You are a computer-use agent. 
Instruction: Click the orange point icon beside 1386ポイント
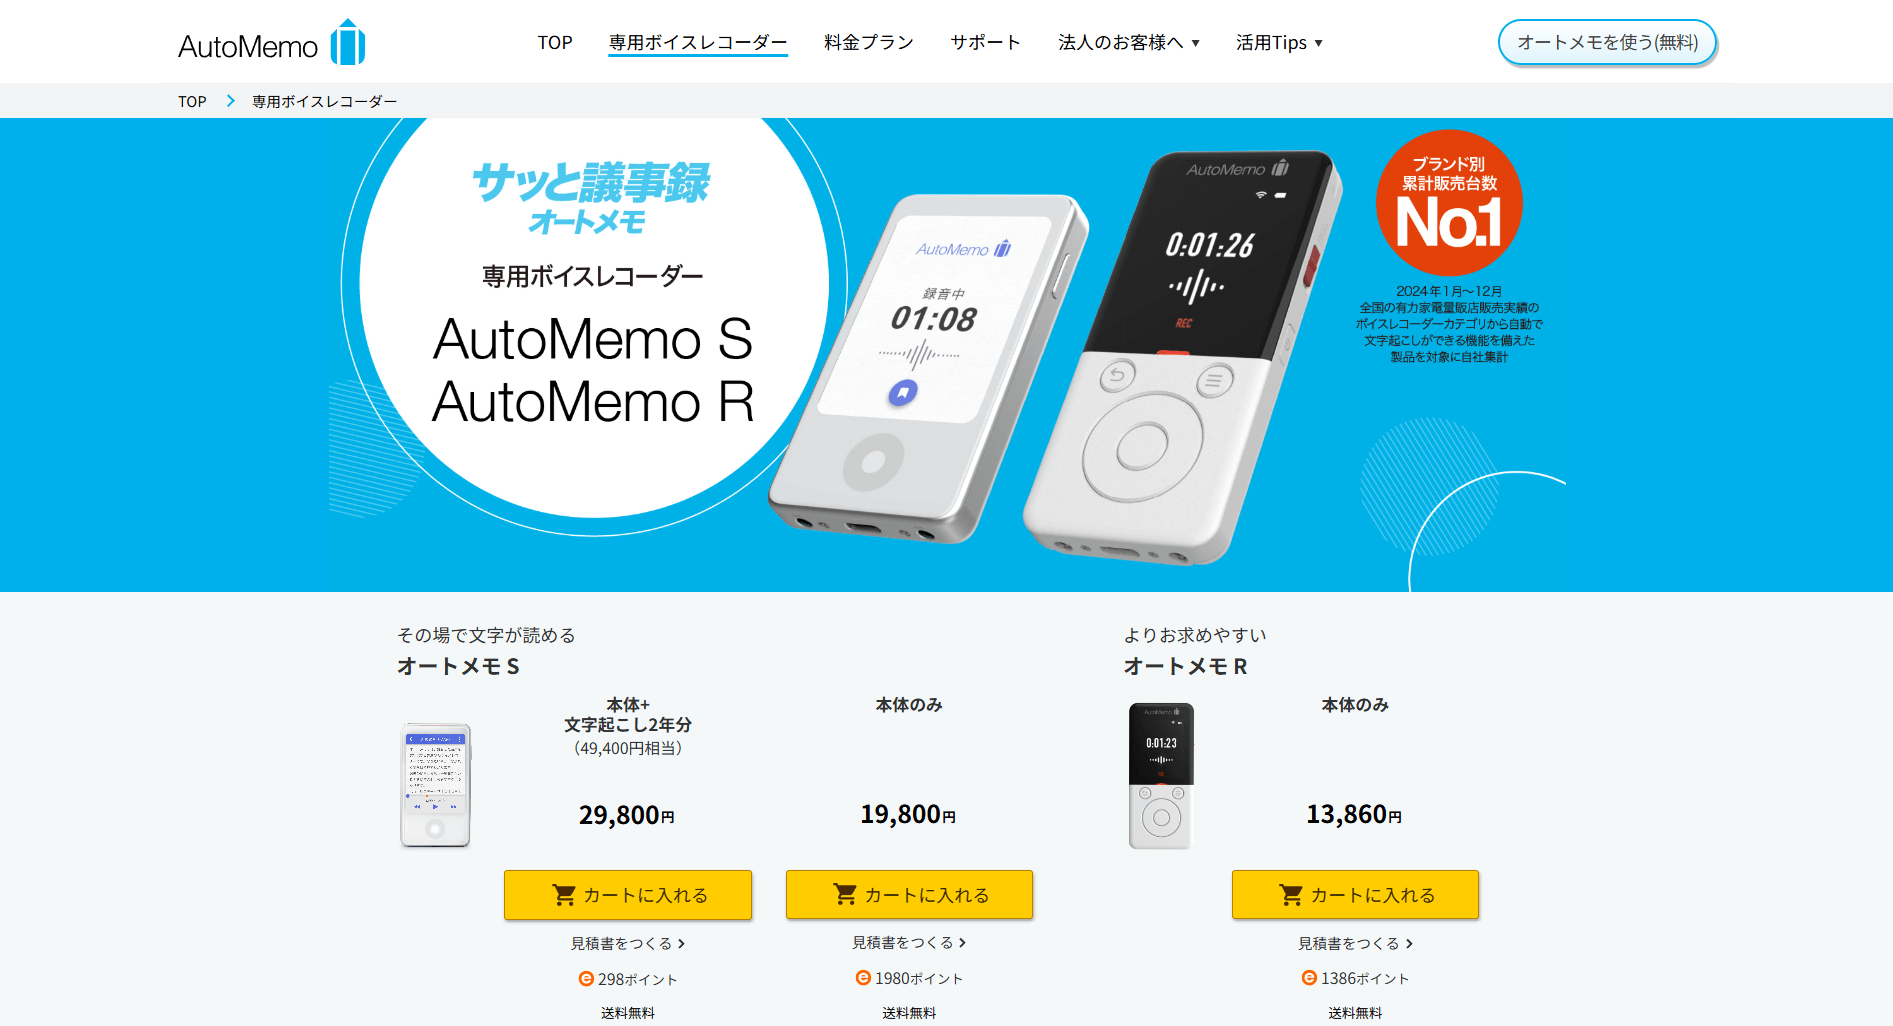coord(1309,978)
